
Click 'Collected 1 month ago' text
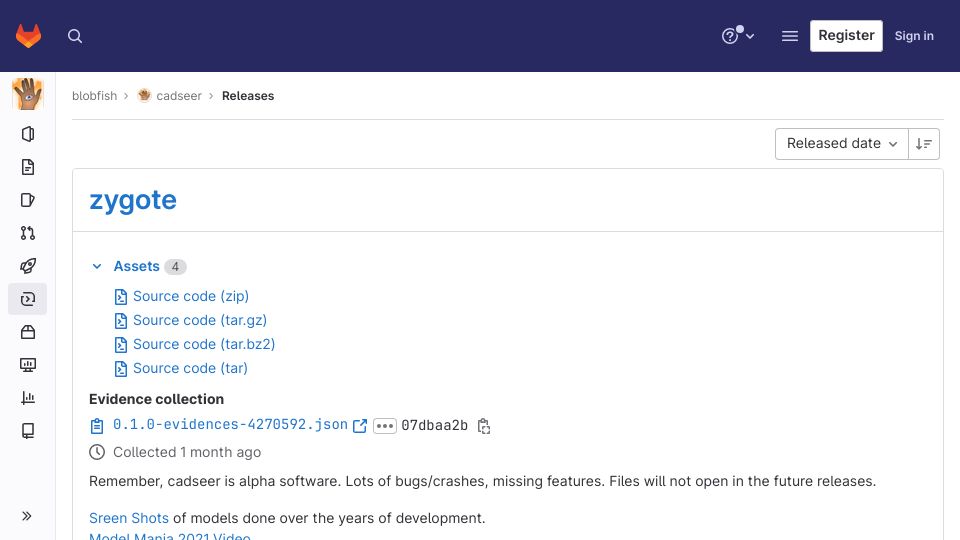(187, 452)
